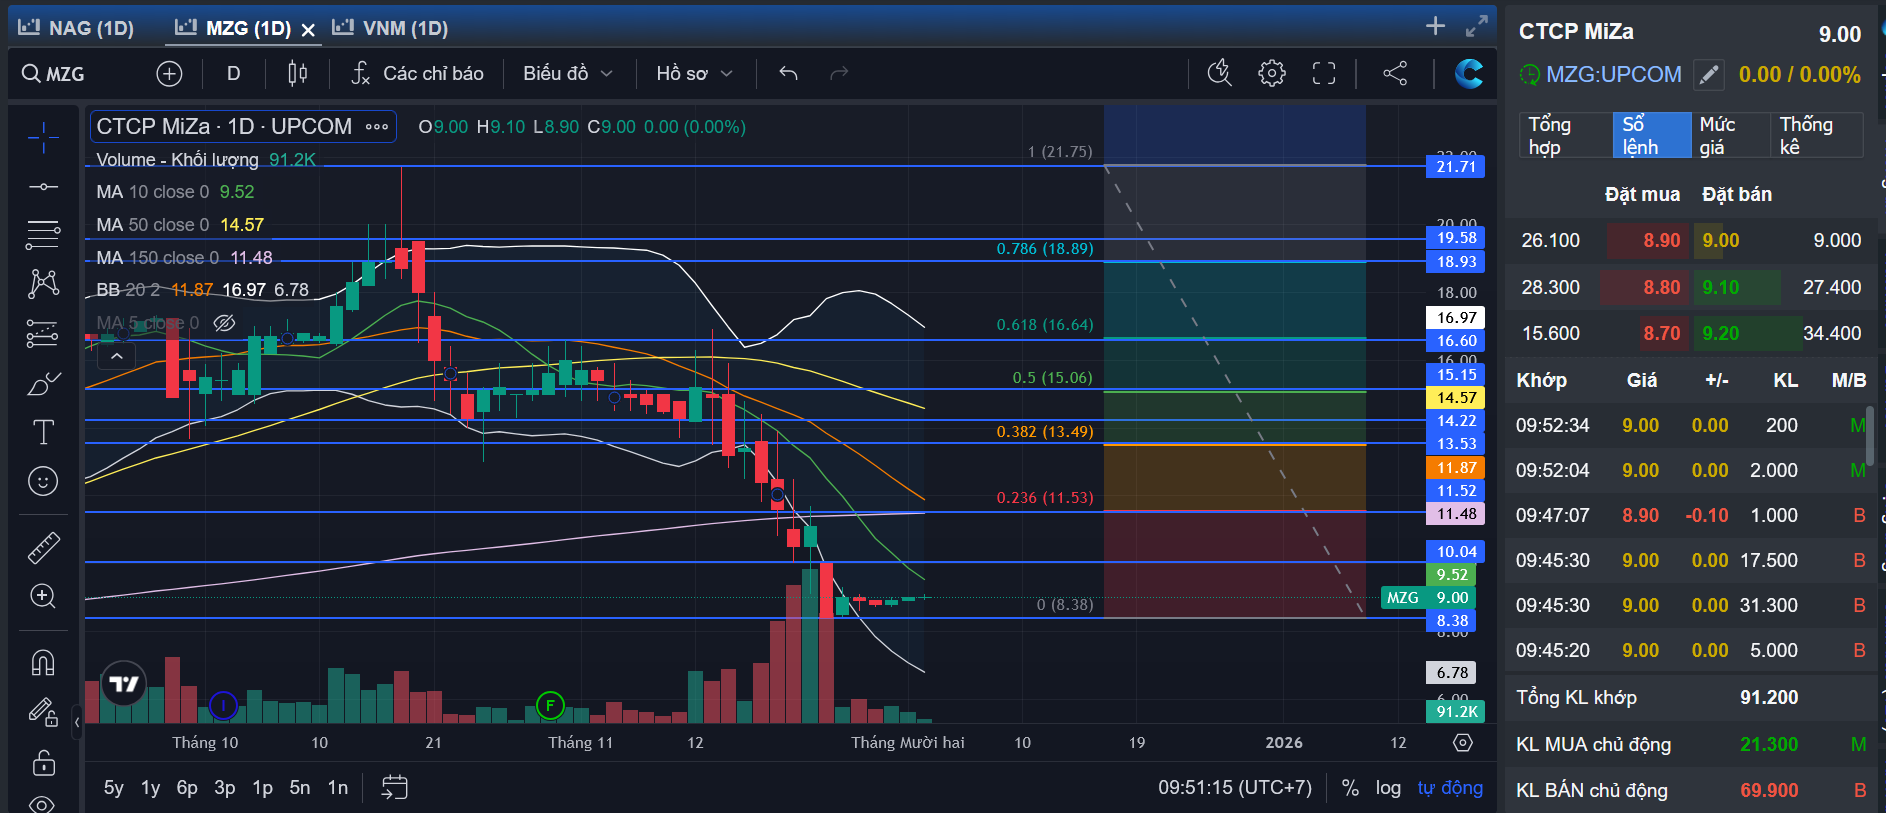Add a new chart tab with plus
This screenshot has height=813, width=1886.
click(x=1435, y=26)
